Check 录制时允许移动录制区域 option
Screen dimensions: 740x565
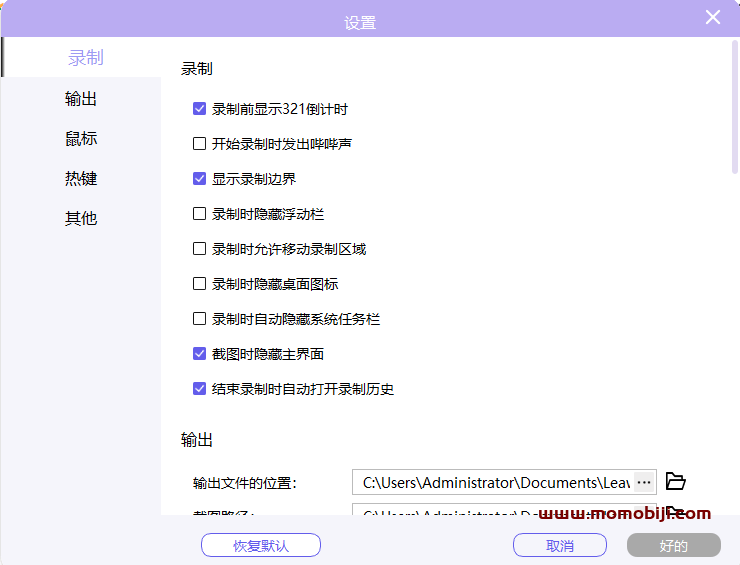(x=199, y=249)
